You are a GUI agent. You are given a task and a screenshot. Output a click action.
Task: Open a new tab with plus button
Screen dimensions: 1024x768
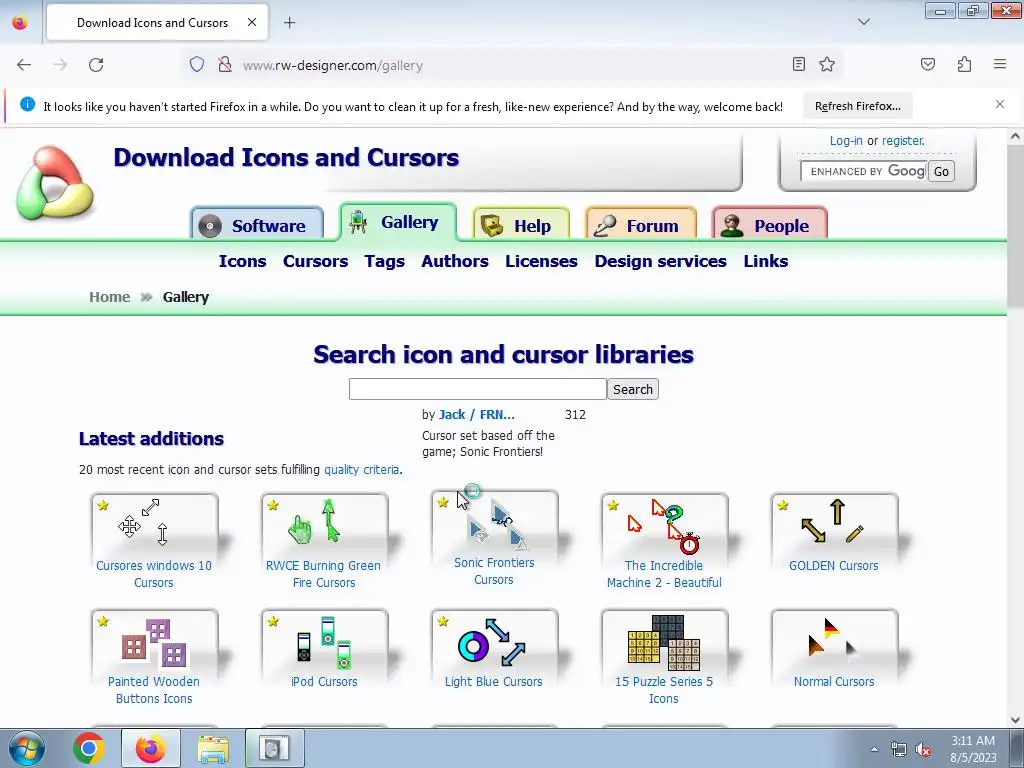point(289,23)
